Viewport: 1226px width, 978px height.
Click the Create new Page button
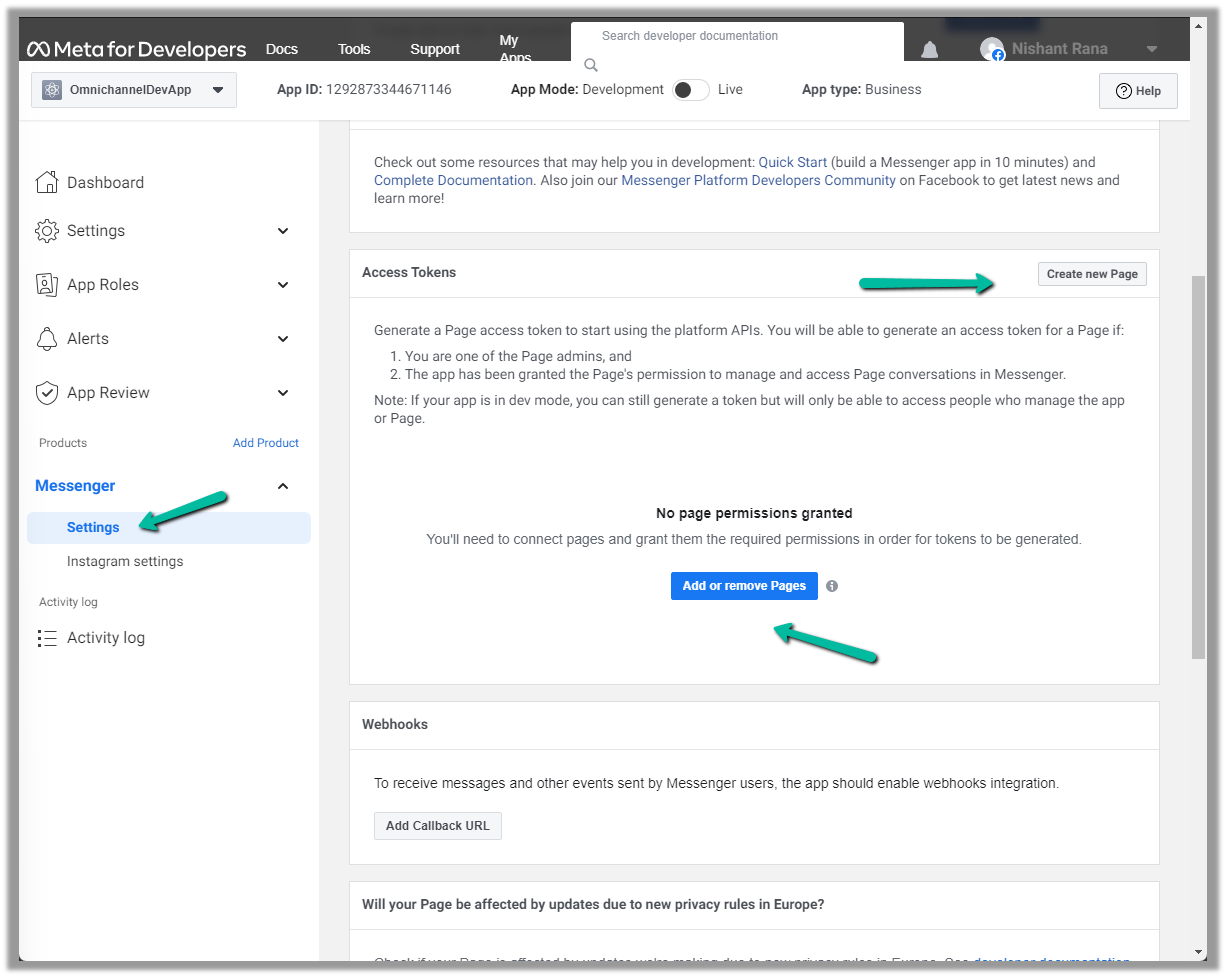[x=1092, y=274]
